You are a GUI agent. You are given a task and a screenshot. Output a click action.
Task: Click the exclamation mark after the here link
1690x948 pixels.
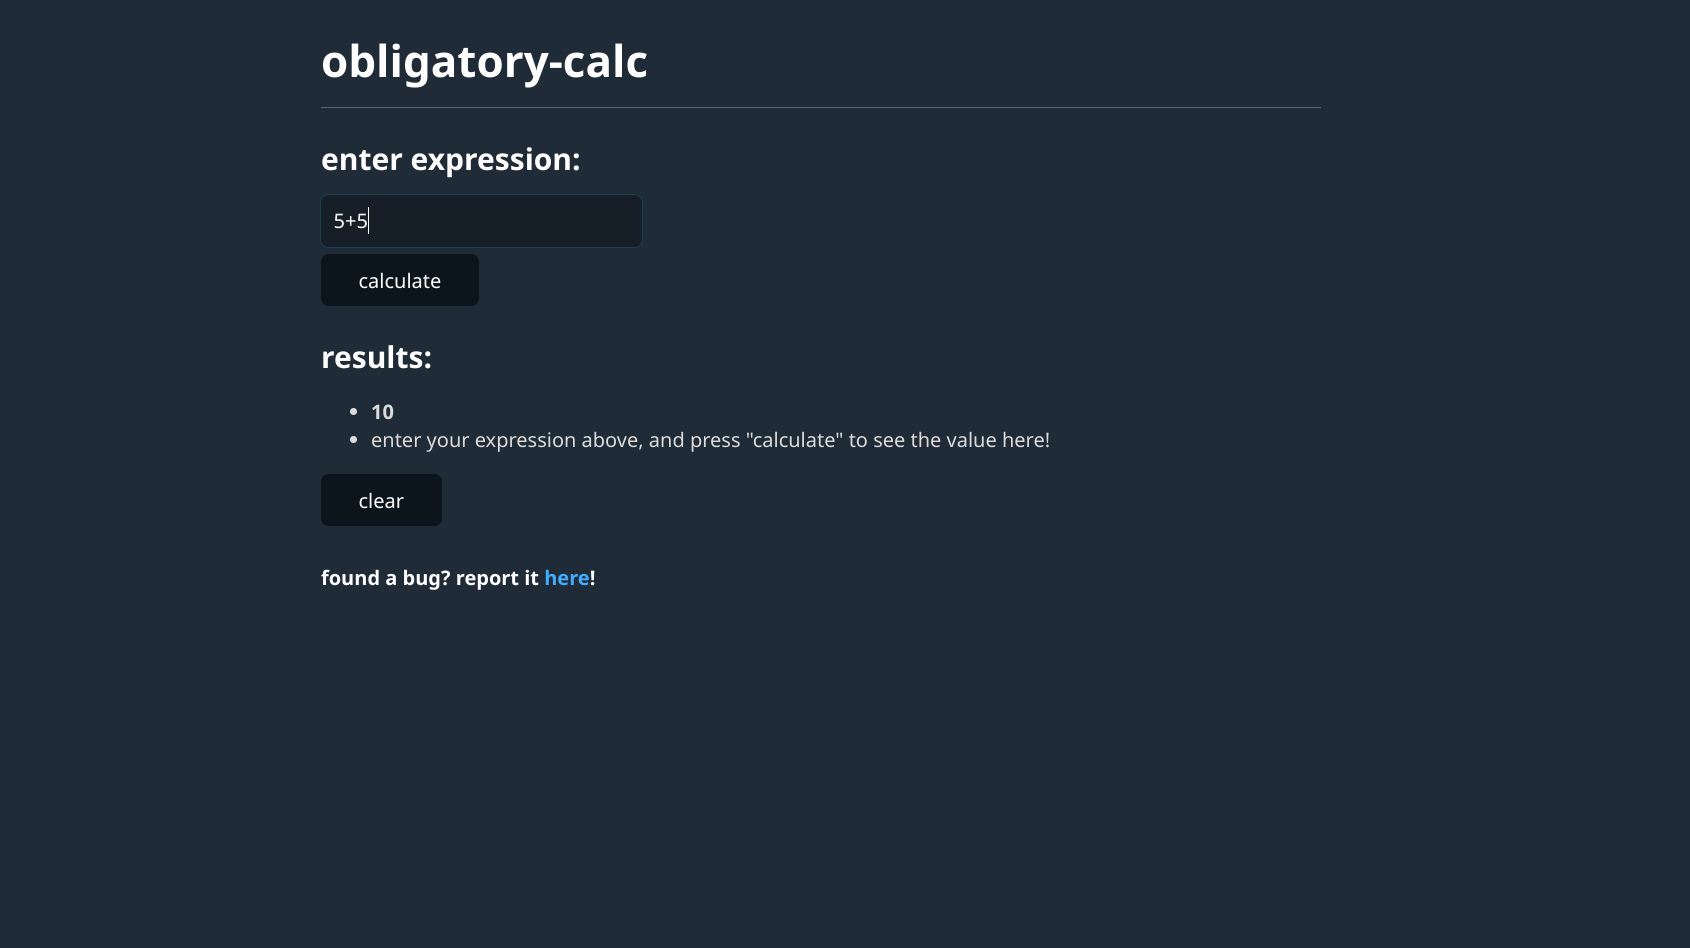(593, 578)
